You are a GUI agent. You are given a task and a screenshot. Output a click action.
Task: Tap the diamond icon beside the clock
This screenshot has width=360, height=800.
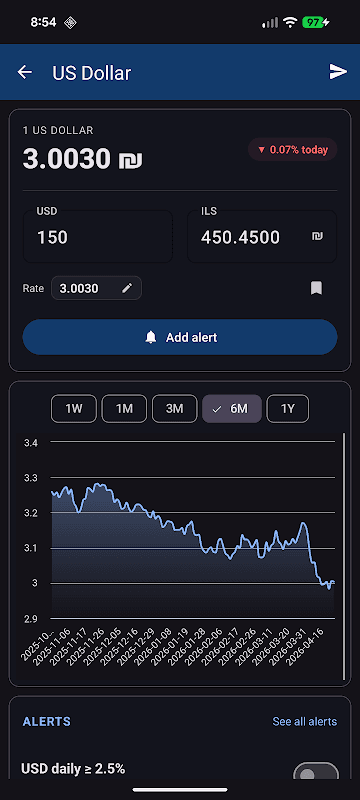click(x=70, y=22)
